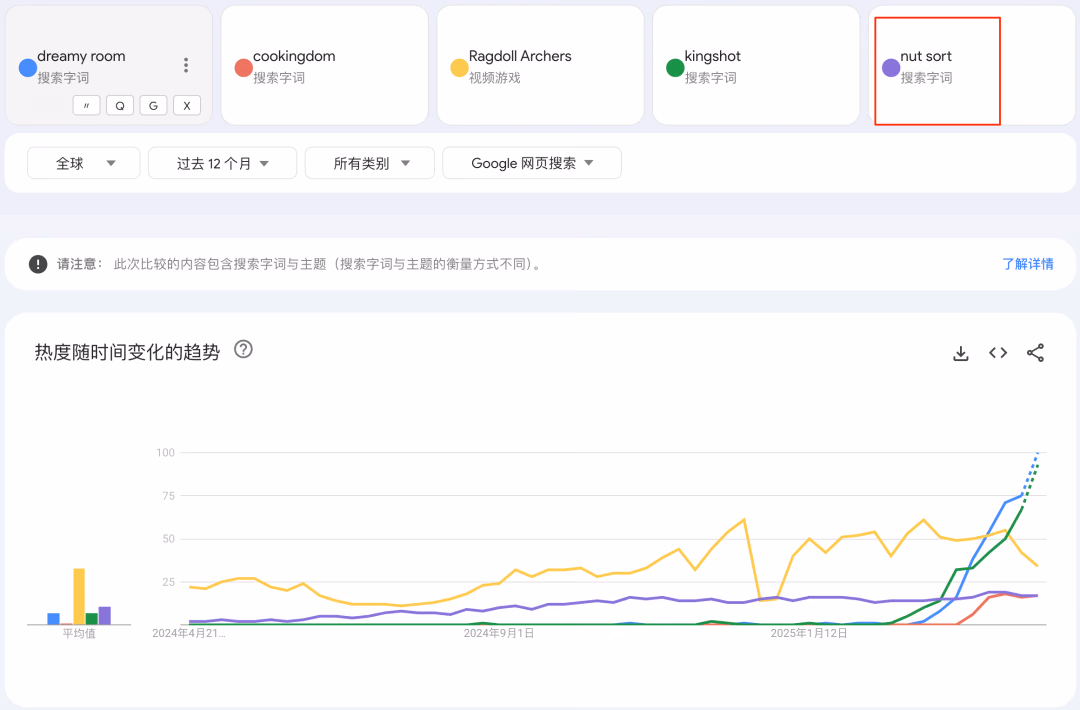Click the 2025年1月12日 axis label
Image resolution: width=1080 pixels, height=710 pixels.
[x=809, y=633]
